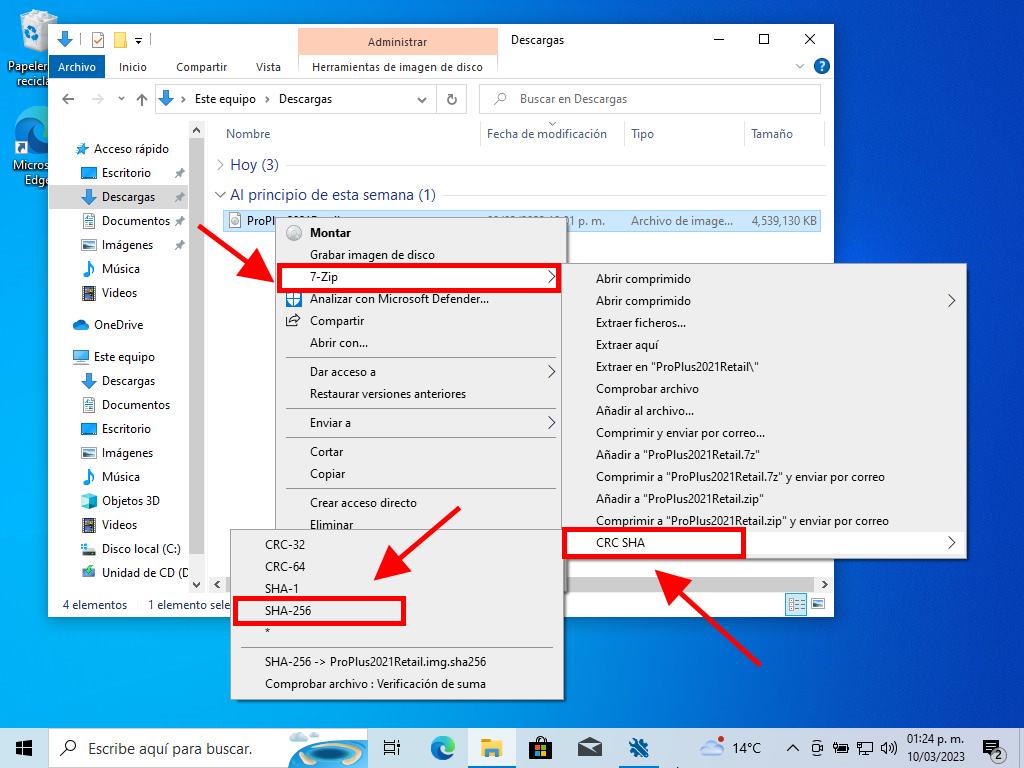Sort files by the Nombre column header

click(x=248, y=134)
